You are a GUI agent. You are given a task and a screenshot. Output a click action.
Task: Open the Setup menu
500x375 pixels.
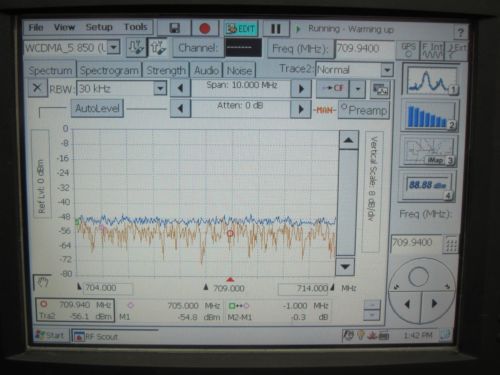[99, 27]
